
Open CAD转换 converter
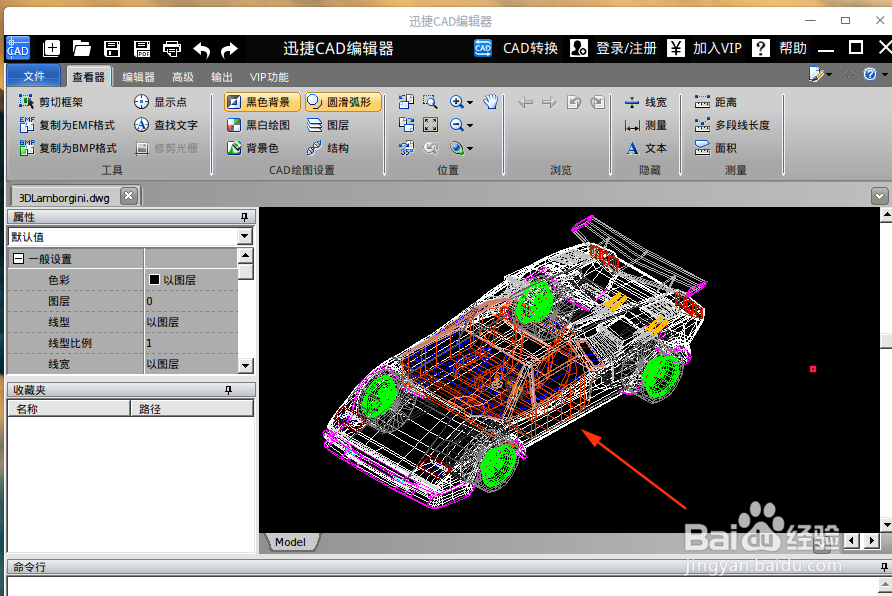[516, 48]
